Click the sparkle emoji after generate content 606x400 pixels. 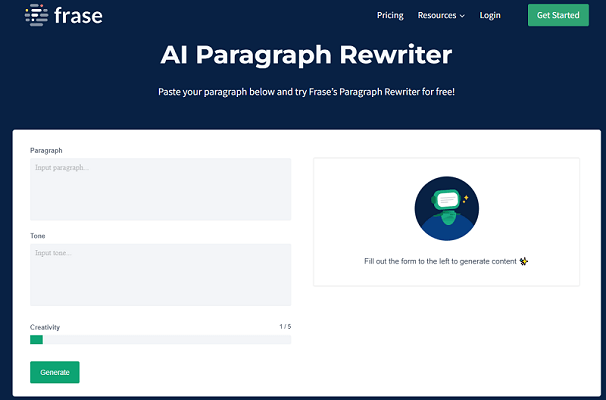pyautogui.click(x=524, y=261)
